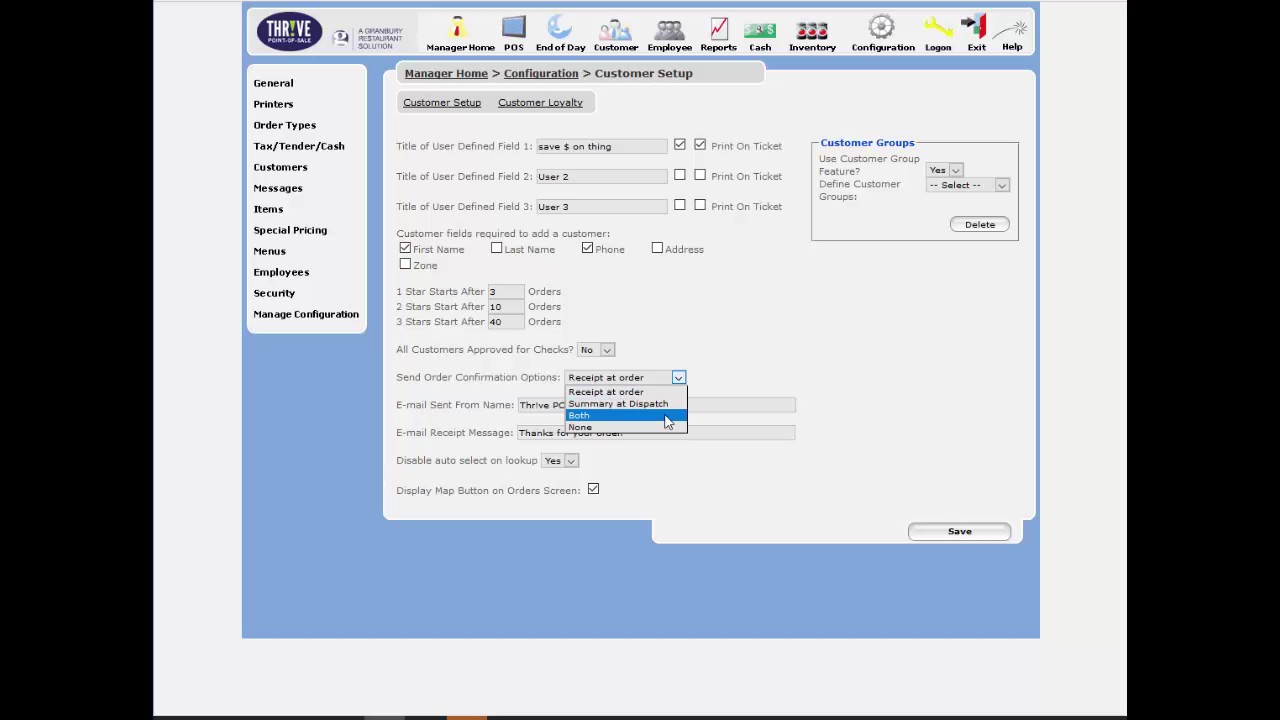This screenshot has height=720, width=1280.
Task: Click the Configuration gear icon
Action: tap(882, 33)
